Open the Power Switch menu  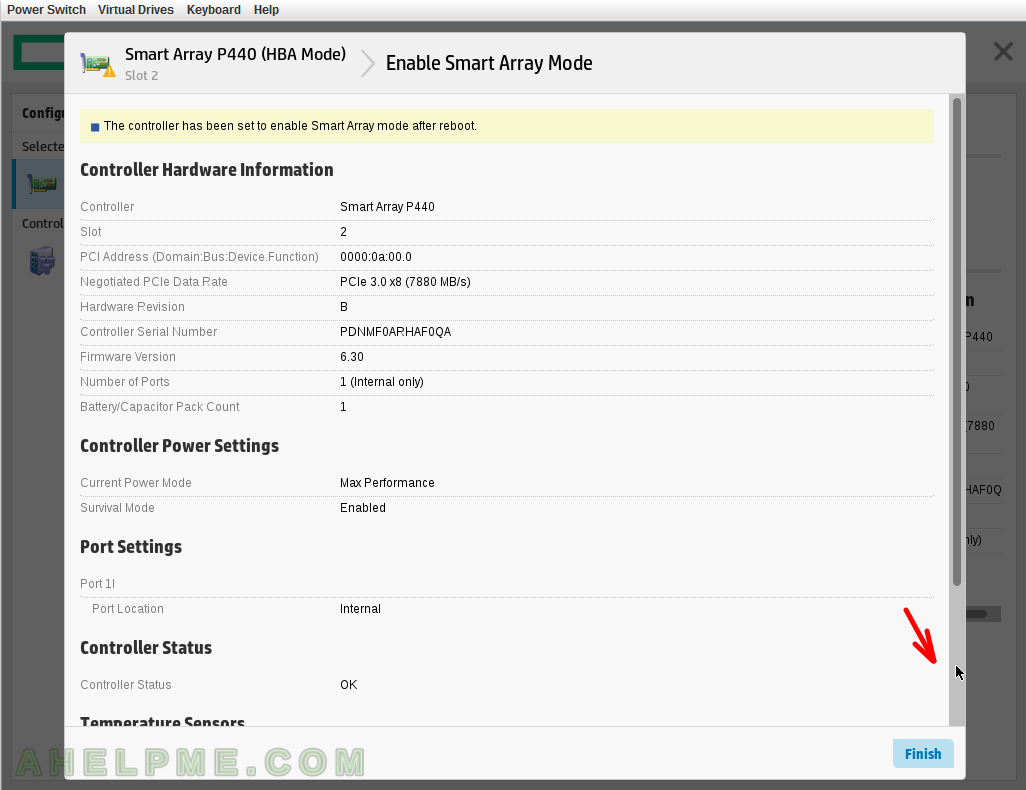[46, 10]
